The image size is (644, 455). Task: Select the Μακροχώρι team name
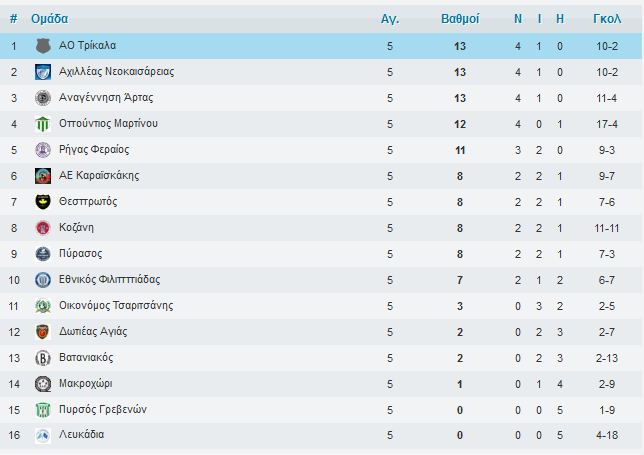[x=88, y=383]
